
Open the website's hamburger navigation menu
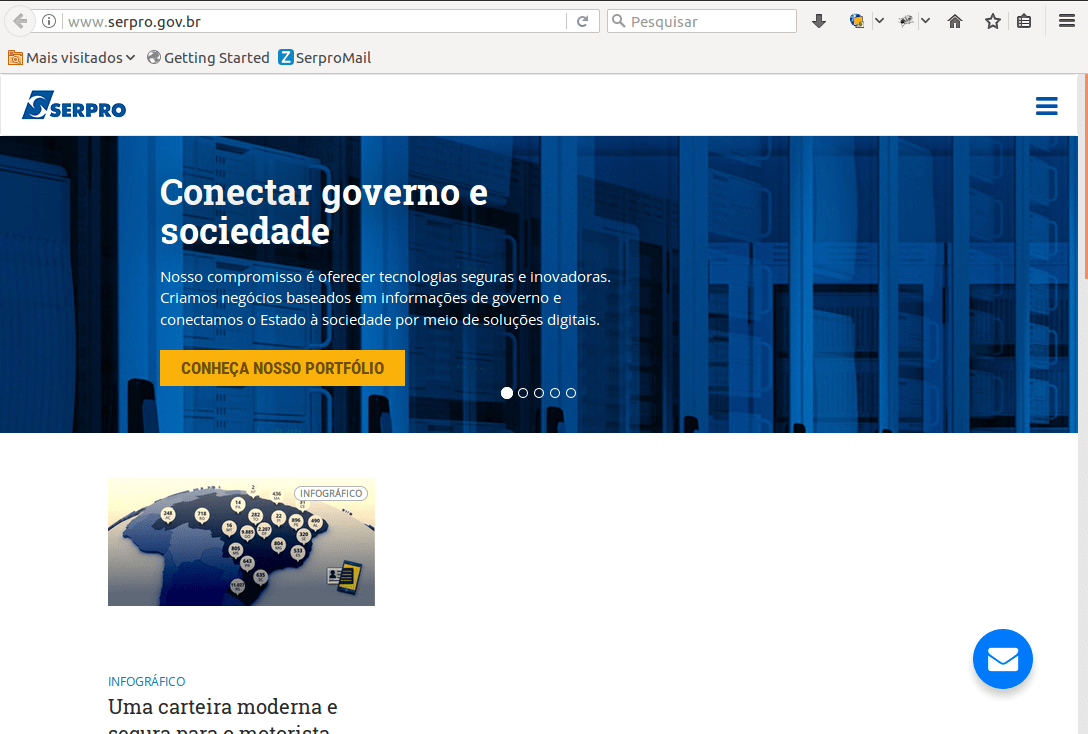point(1046,105)
